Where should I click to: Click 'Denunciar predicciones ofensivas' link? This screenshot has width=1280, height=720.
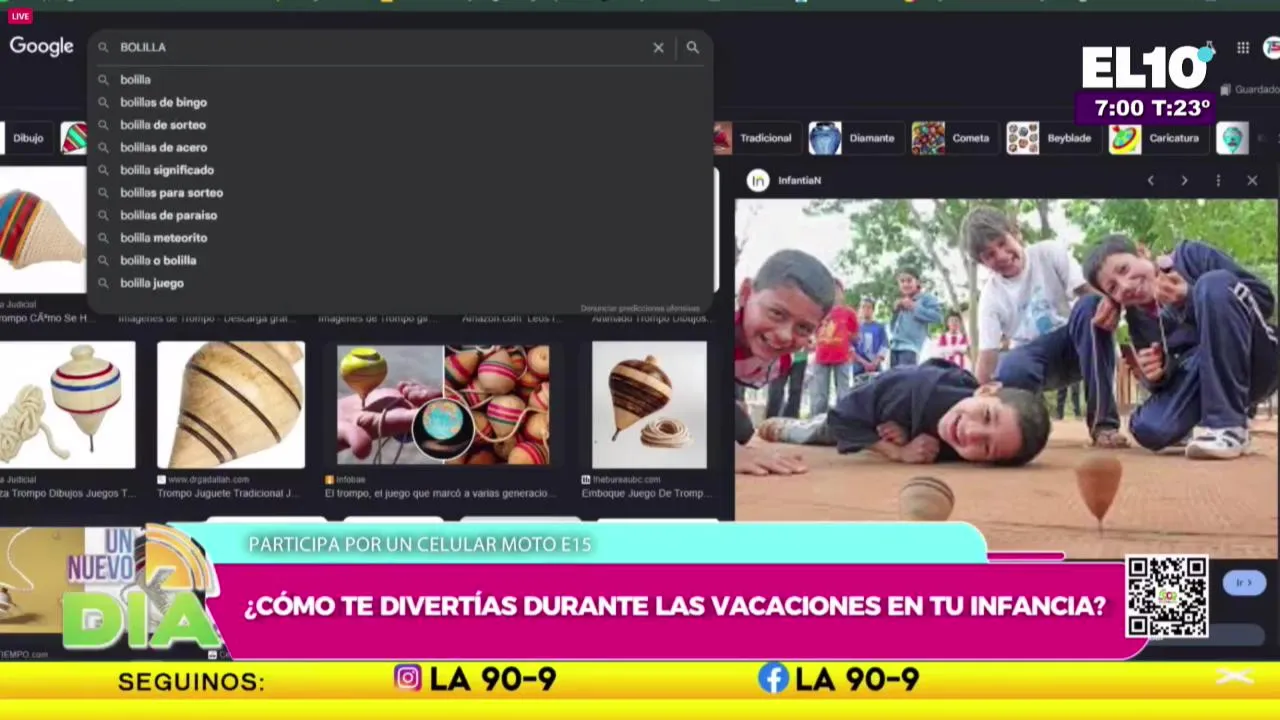(640, 308)
